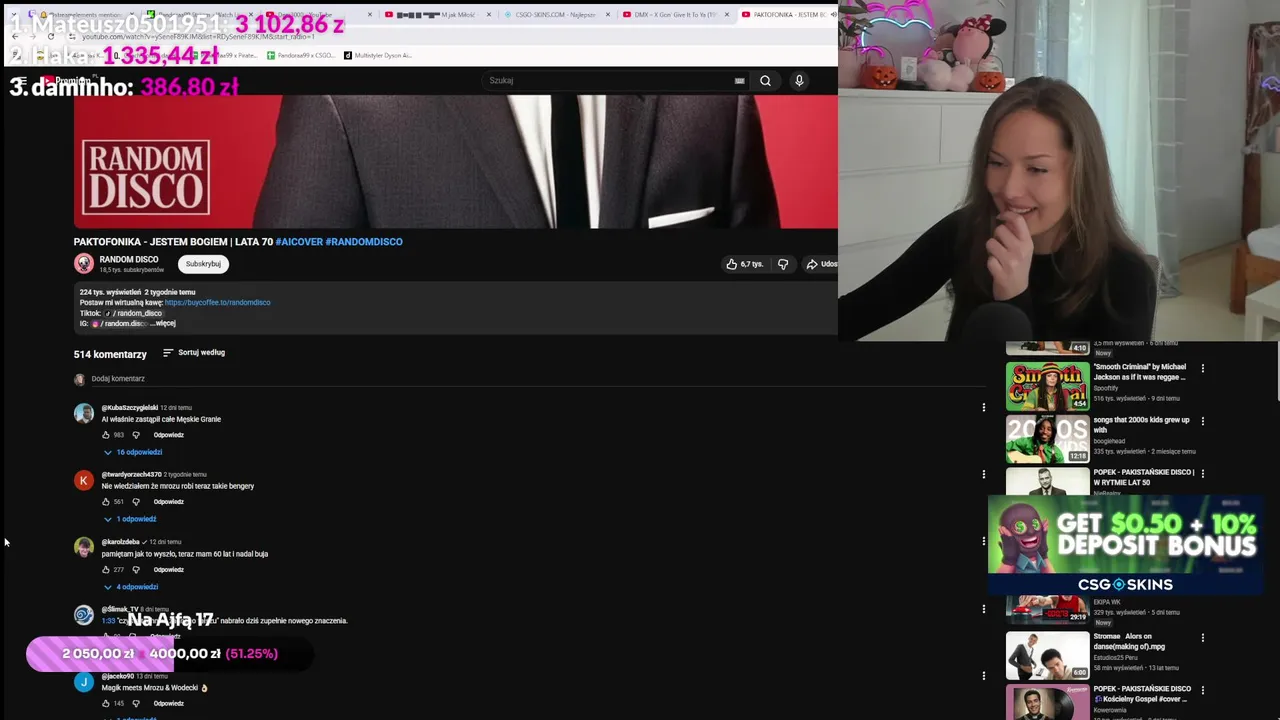Open the RANDOM DISCO channel name
Screen dimensions: 1280x720
129,259
